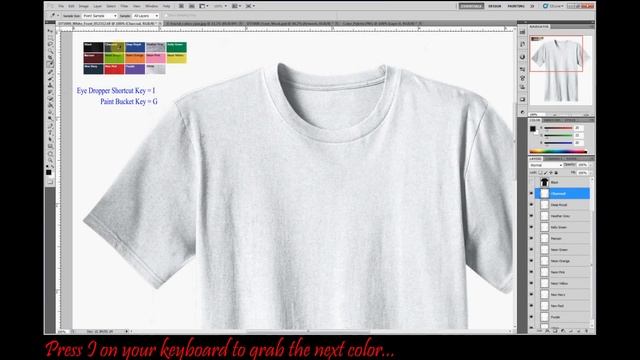Screen dimensions: 640x360
Task: Select the Lasso tool in the toolbox
Action: (50, 44)
